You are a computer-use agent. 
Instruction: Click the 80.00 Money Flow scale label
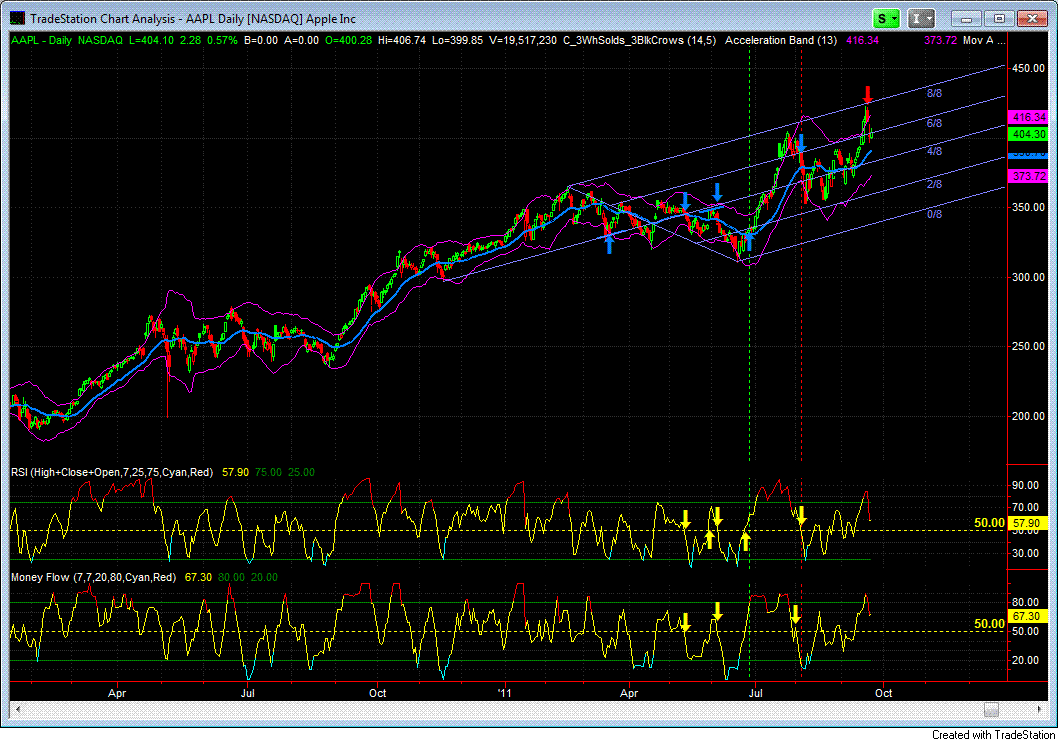tap(1026, 603)
